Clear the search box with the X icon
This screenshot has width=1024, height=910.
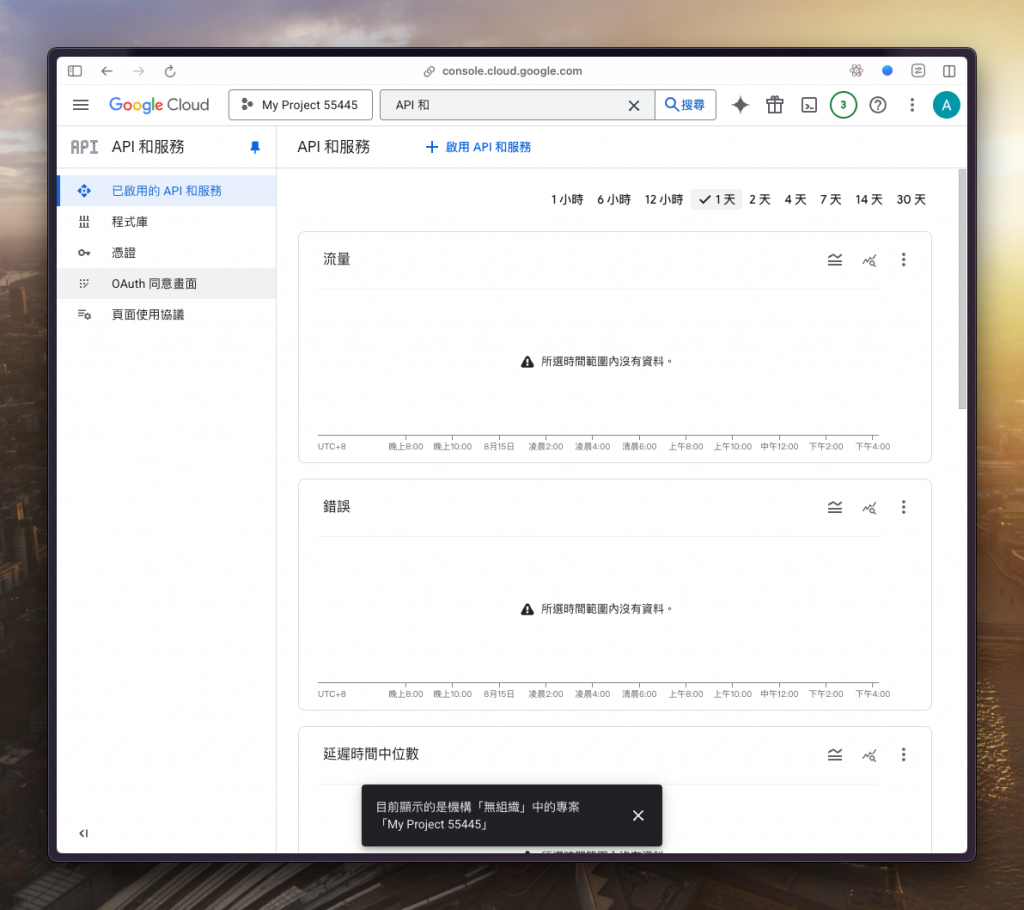pos(633,105)
